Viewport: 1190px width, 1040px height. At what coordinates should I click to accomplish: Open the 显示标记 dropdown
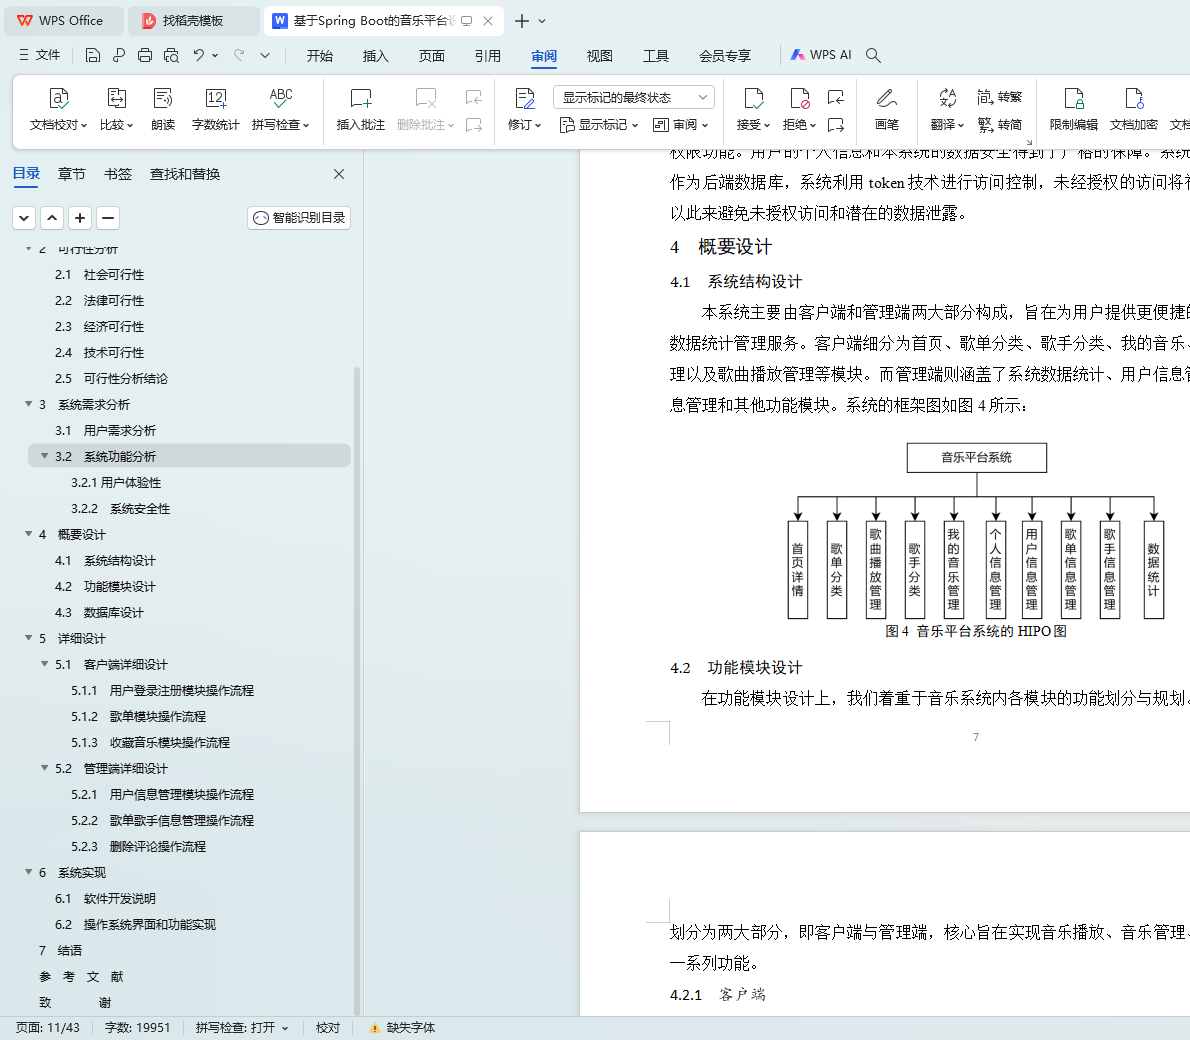599,124
